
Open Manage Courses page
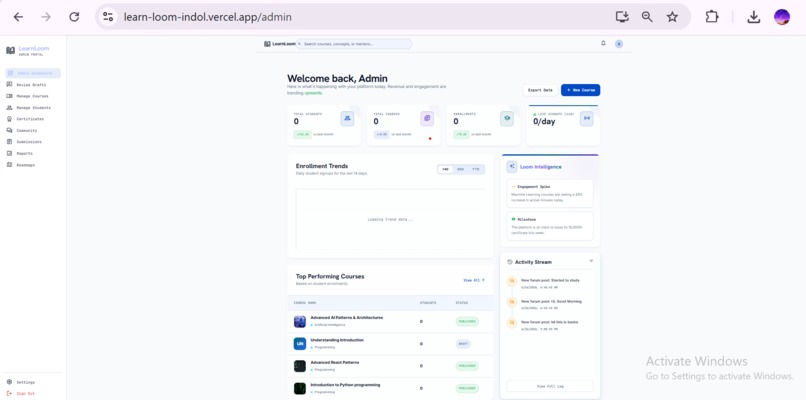point(33,96)
